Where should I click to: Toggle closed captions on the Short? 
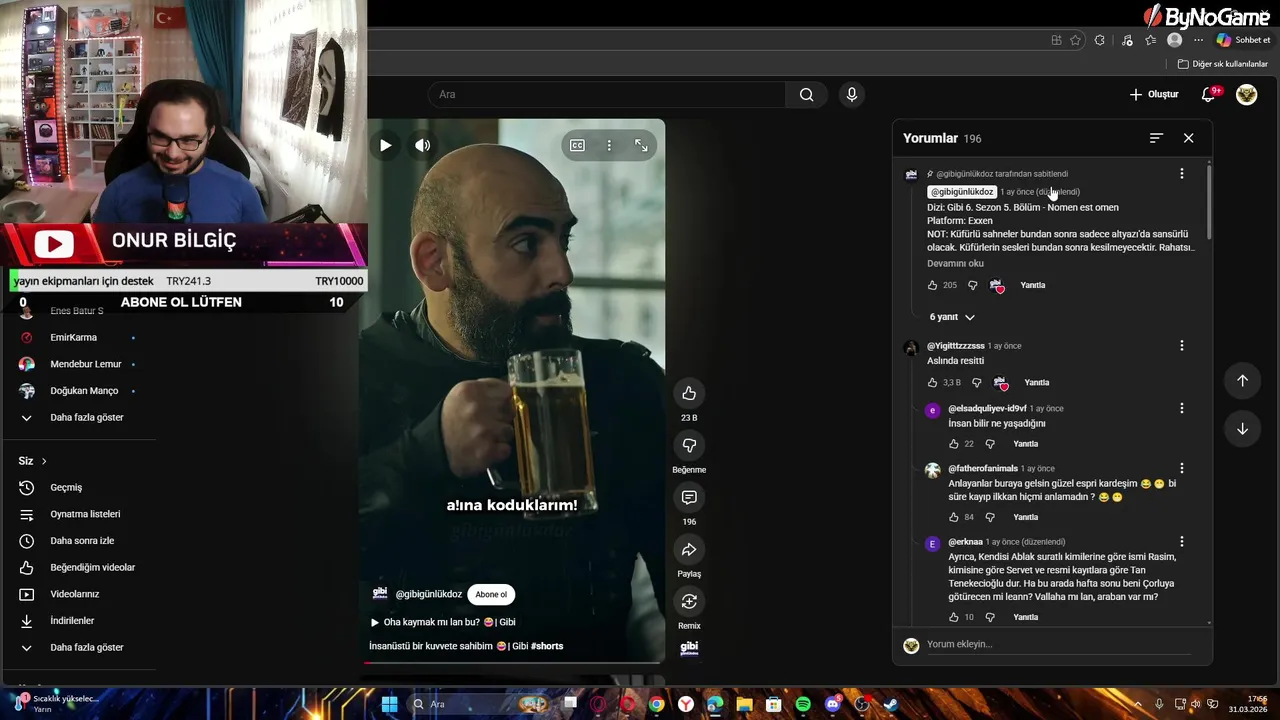coord(577,145)
